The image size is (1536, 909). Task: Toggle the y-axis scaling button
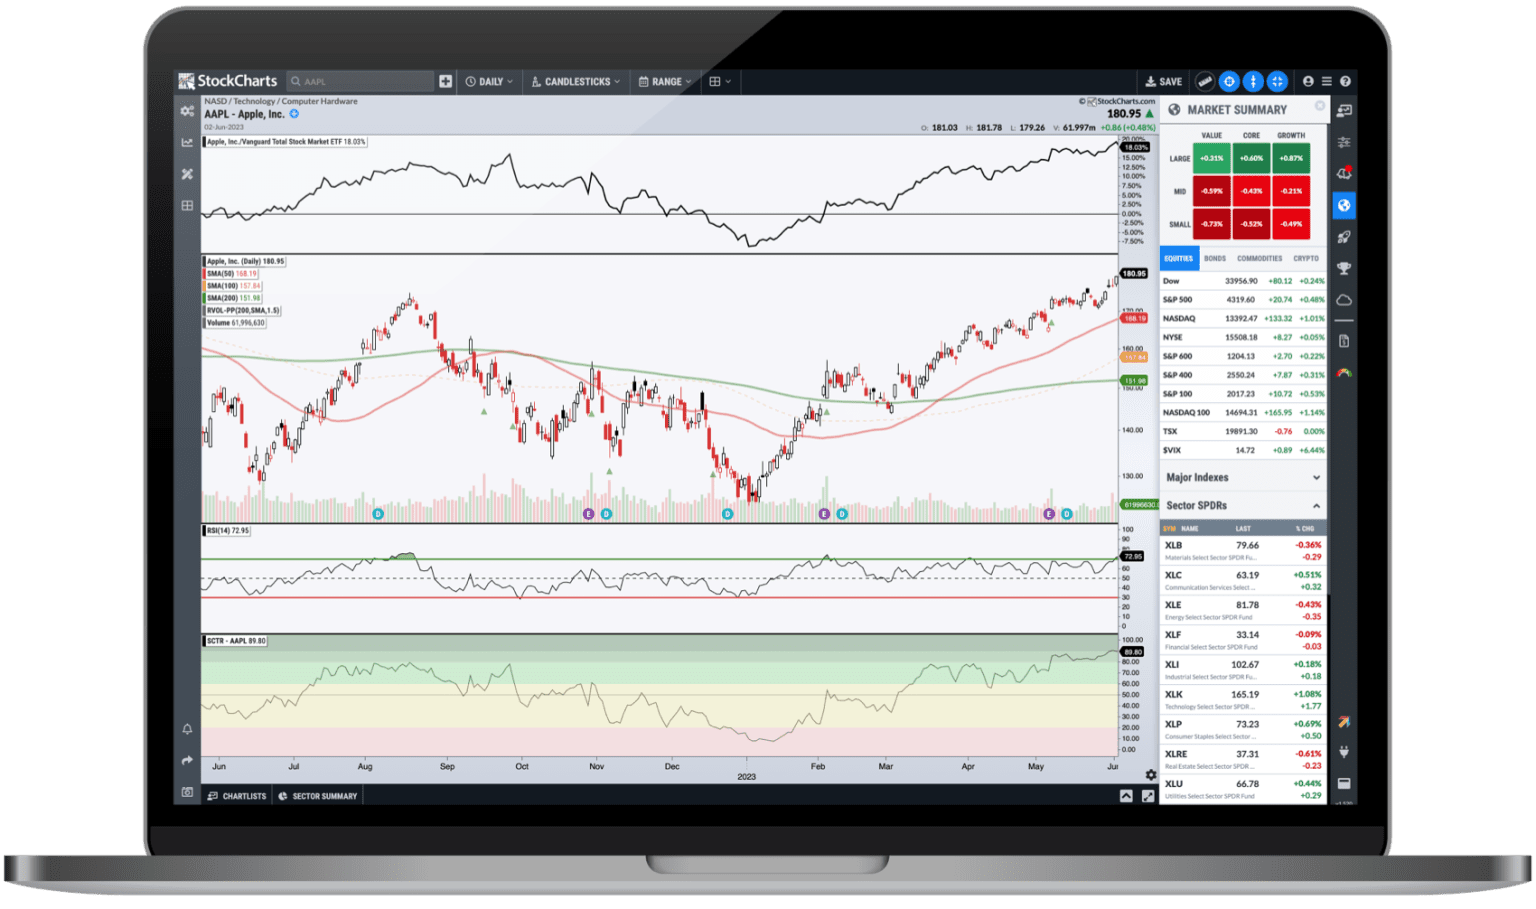(x=1253, y=81)
